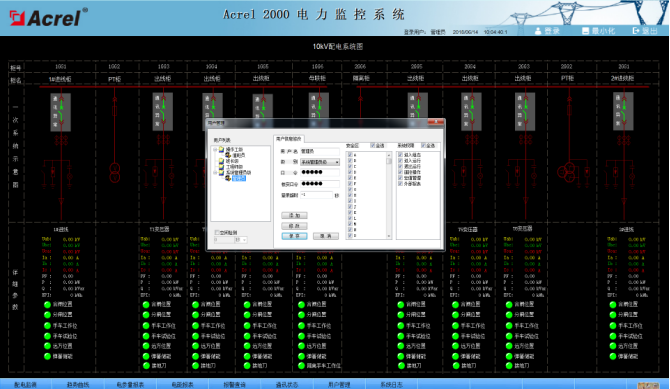
Task: Click 工程师组 folder icon in user tree
Action: click(x=221, y=166)
